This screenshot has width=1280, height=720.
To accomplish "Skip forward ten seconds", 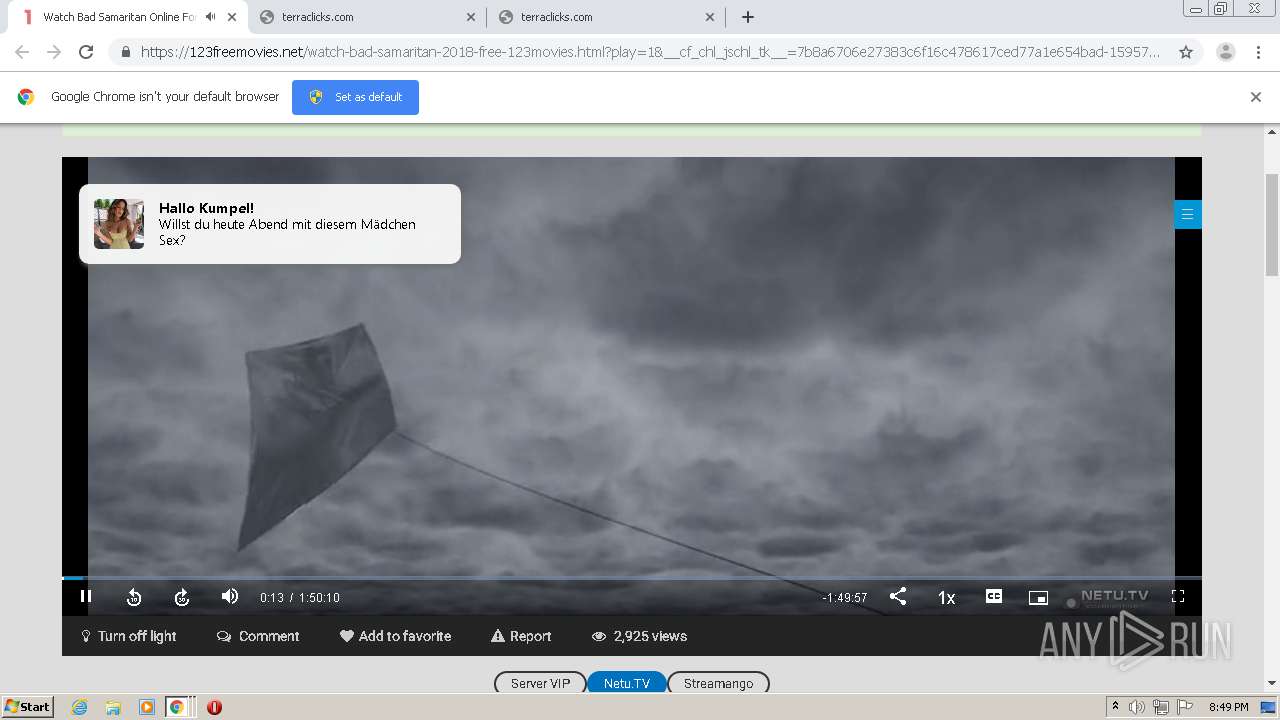I will [182, 597].
